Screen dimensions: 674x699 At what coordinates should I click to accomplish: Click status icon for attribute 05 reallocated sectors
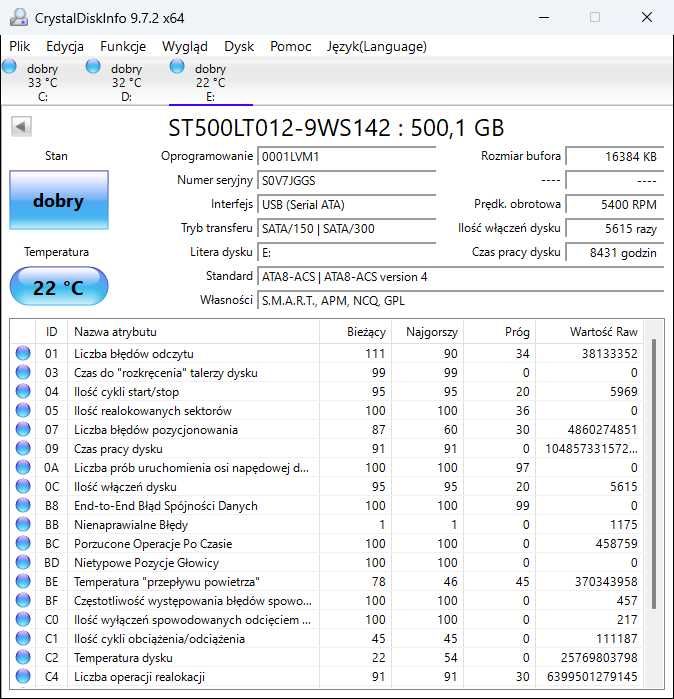23,410
